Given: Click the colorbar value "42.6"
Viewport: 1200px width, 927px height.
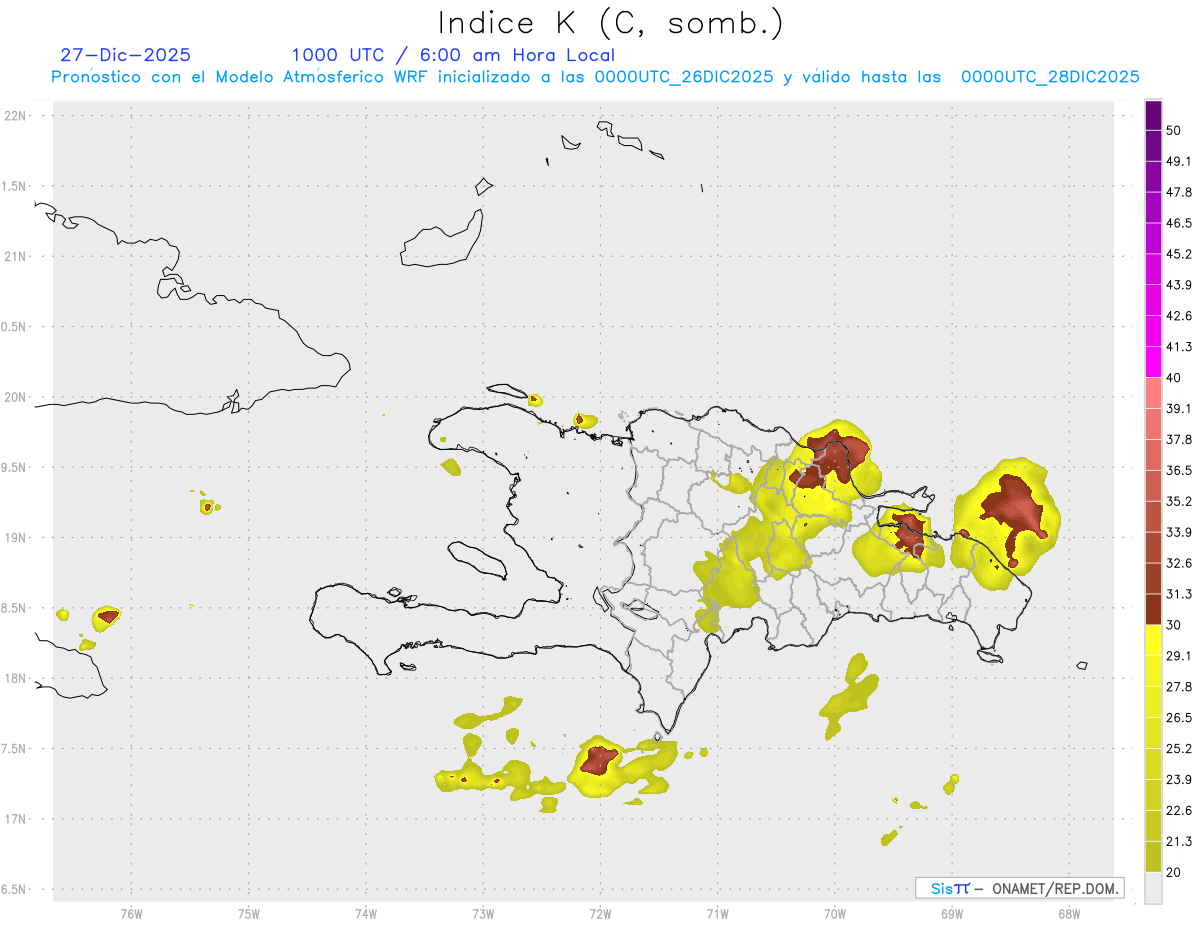Looking at the screenshot, I should click(x=1179, y=316).
